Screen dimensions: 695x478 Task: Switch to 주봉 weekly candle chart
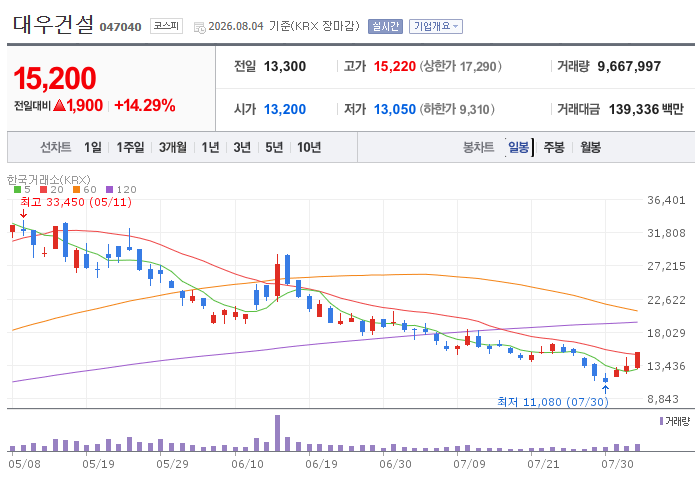point(554,147)
